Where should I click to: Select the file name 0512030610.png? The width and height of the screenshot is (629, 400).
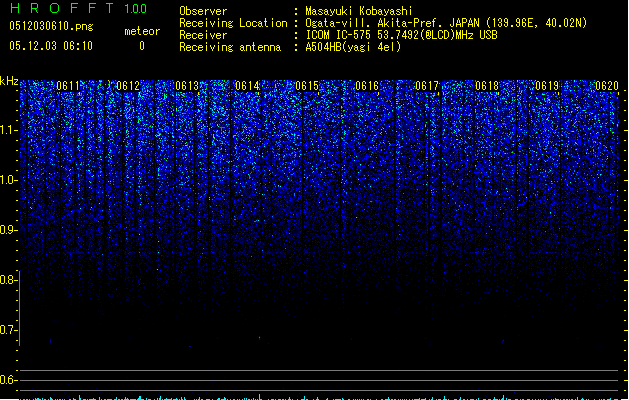[x=51, y=26]
